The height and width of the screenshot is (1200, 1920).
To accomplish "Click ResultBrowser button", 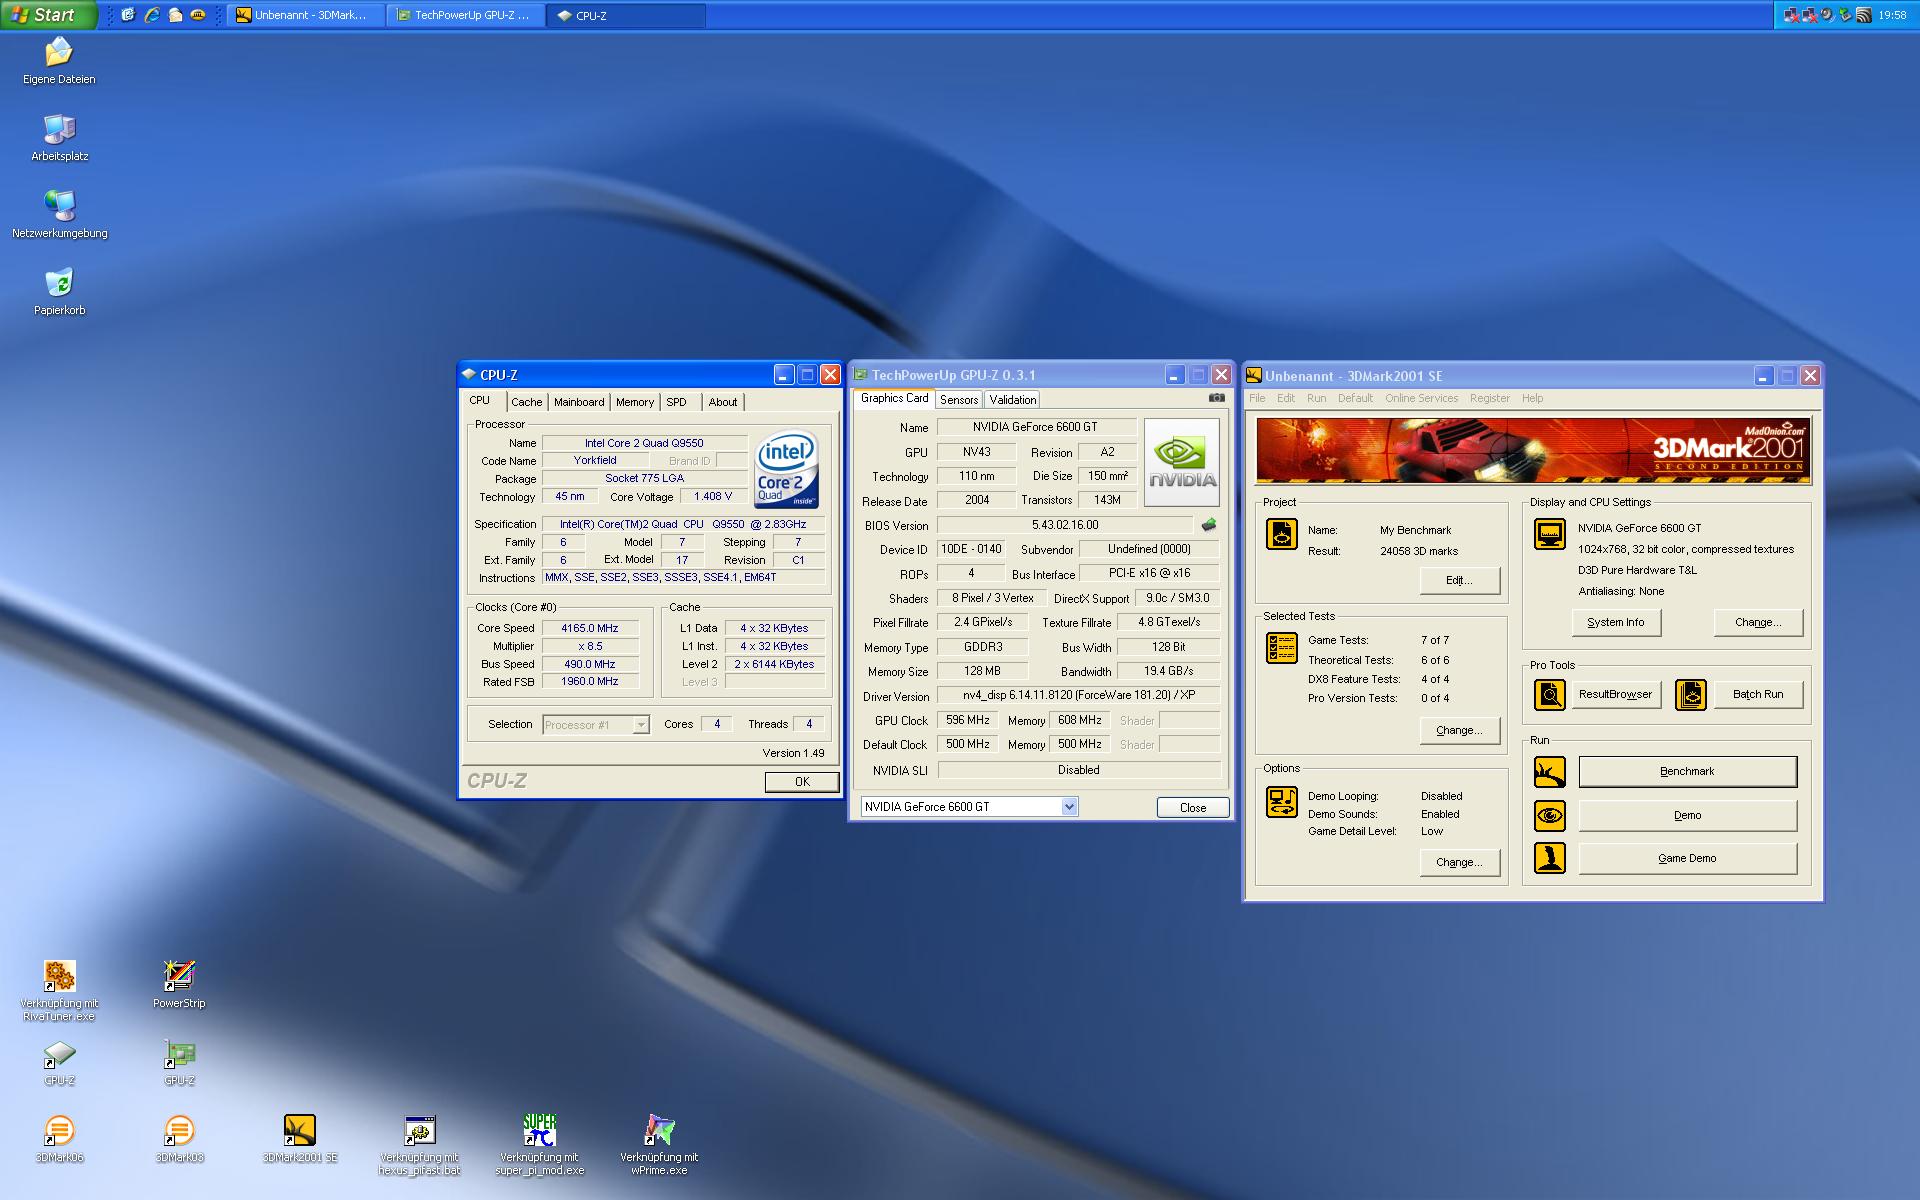I will (x=1615, y=694).
